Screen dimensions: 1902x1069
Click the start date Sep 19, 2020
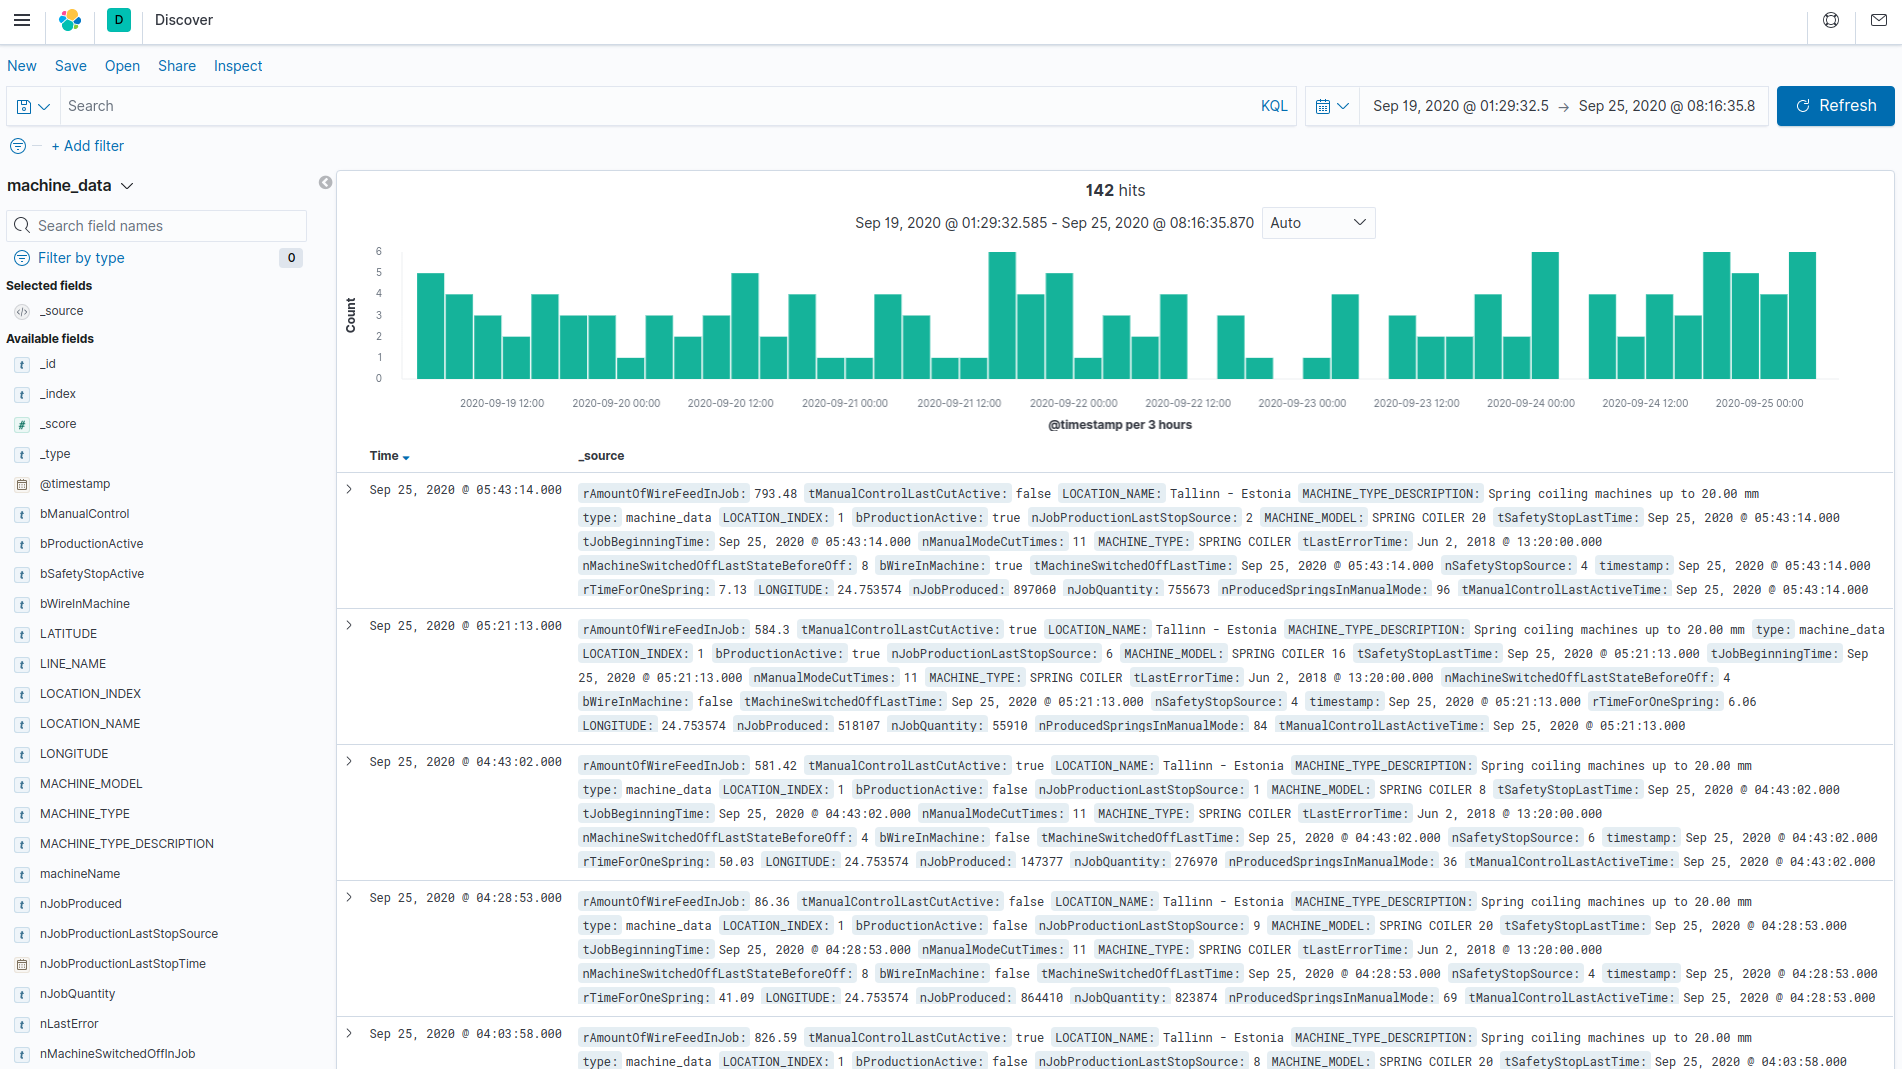tap(1460, 106)
